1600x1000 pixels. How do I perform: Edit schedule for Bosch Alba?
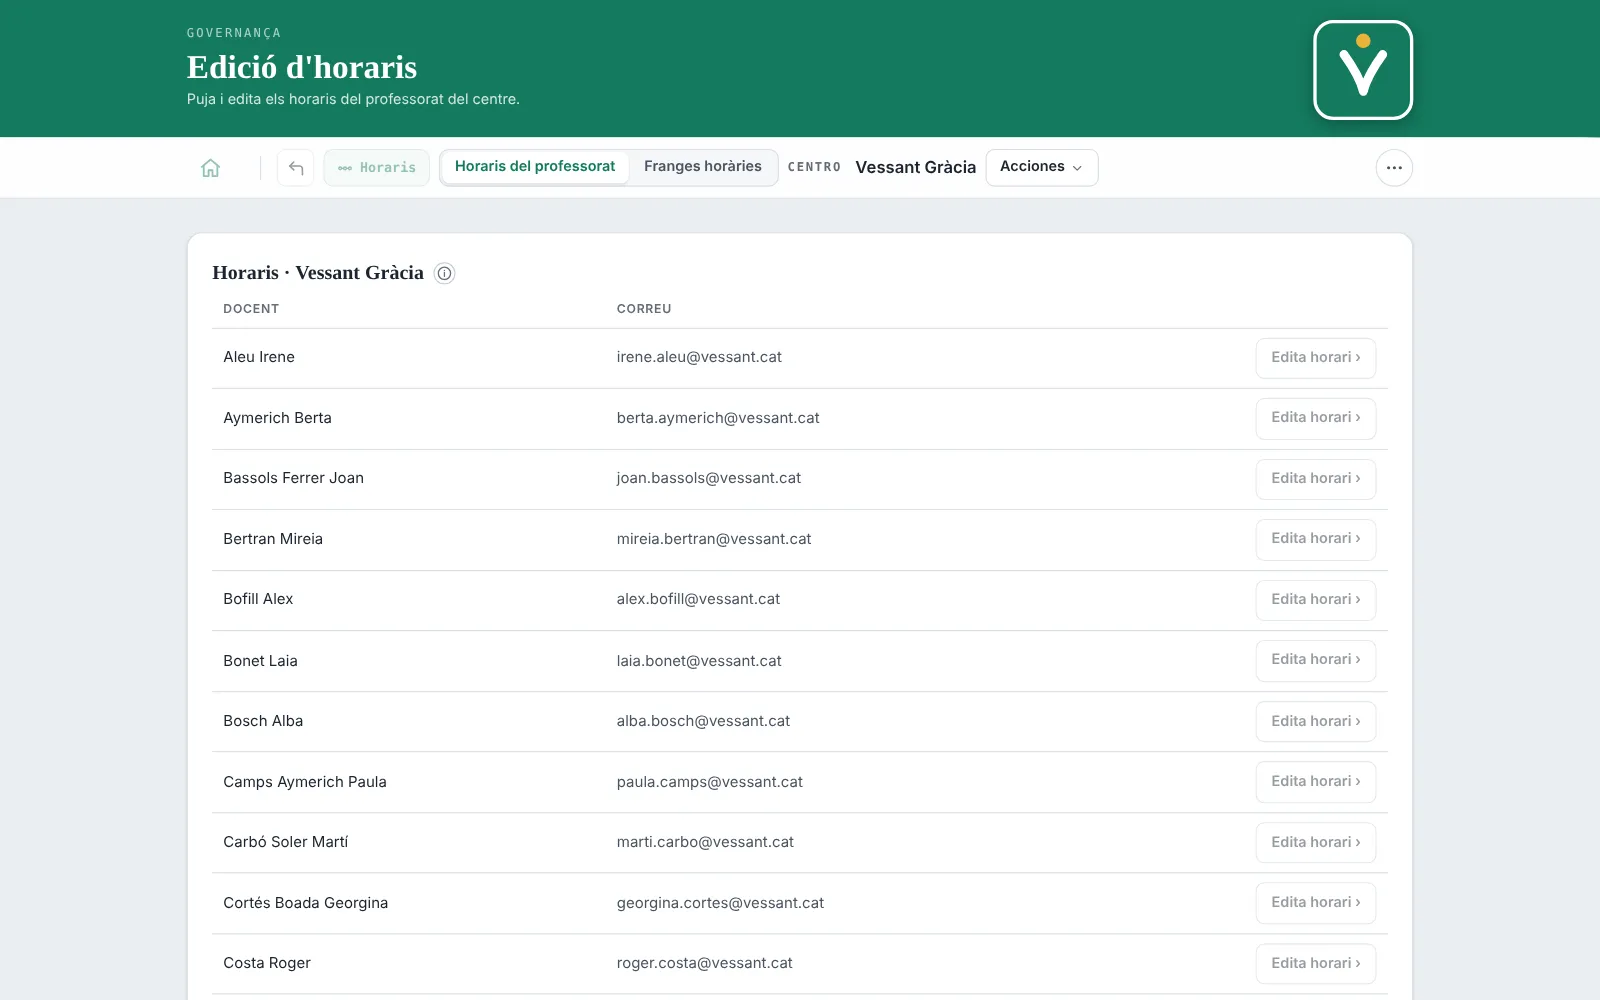click(1316, 721)
